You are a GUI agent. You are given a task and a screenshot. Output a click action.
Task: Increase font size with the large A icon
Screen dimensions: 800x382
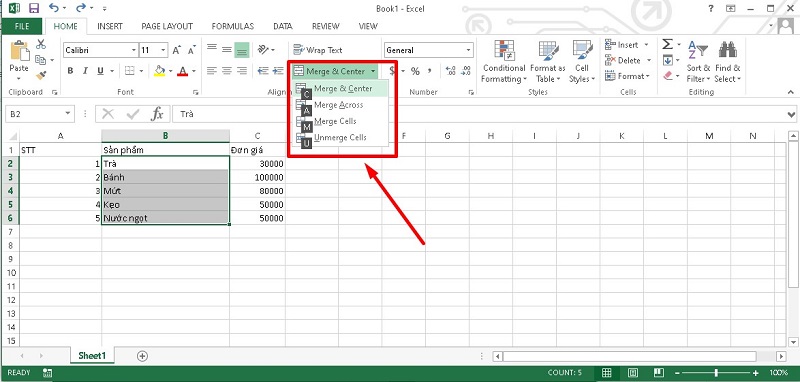pos(177,50)
